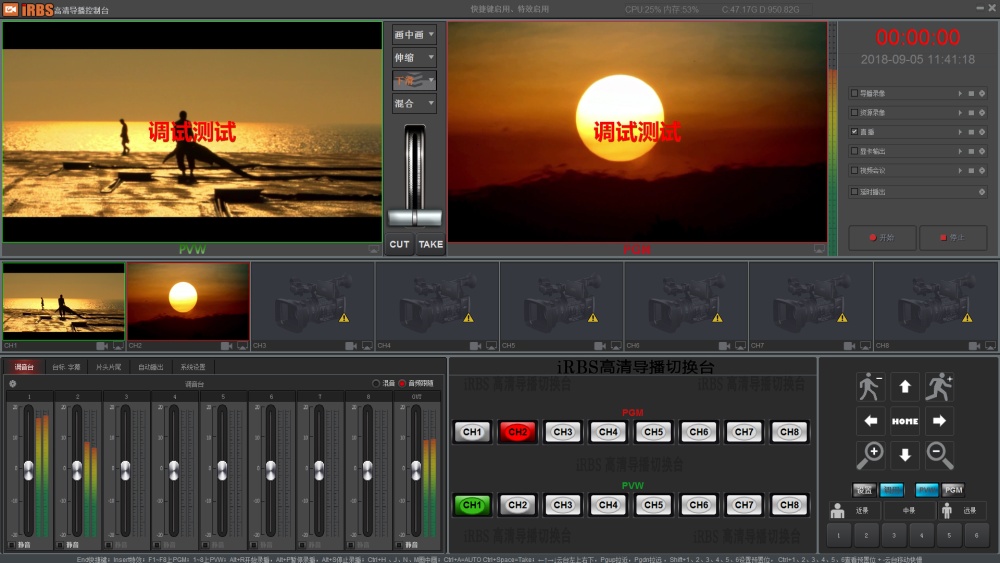Click the 开始 start button
Image resolution: width=1000 pixels, height=563 pixels.
[882, 237]
